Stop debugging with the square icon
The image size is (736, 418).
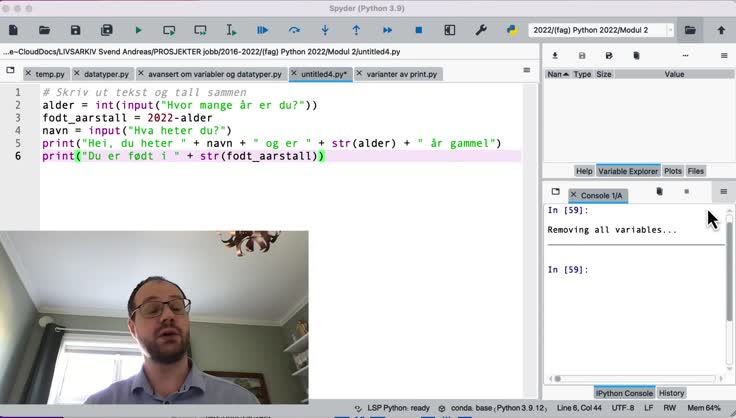419,30
